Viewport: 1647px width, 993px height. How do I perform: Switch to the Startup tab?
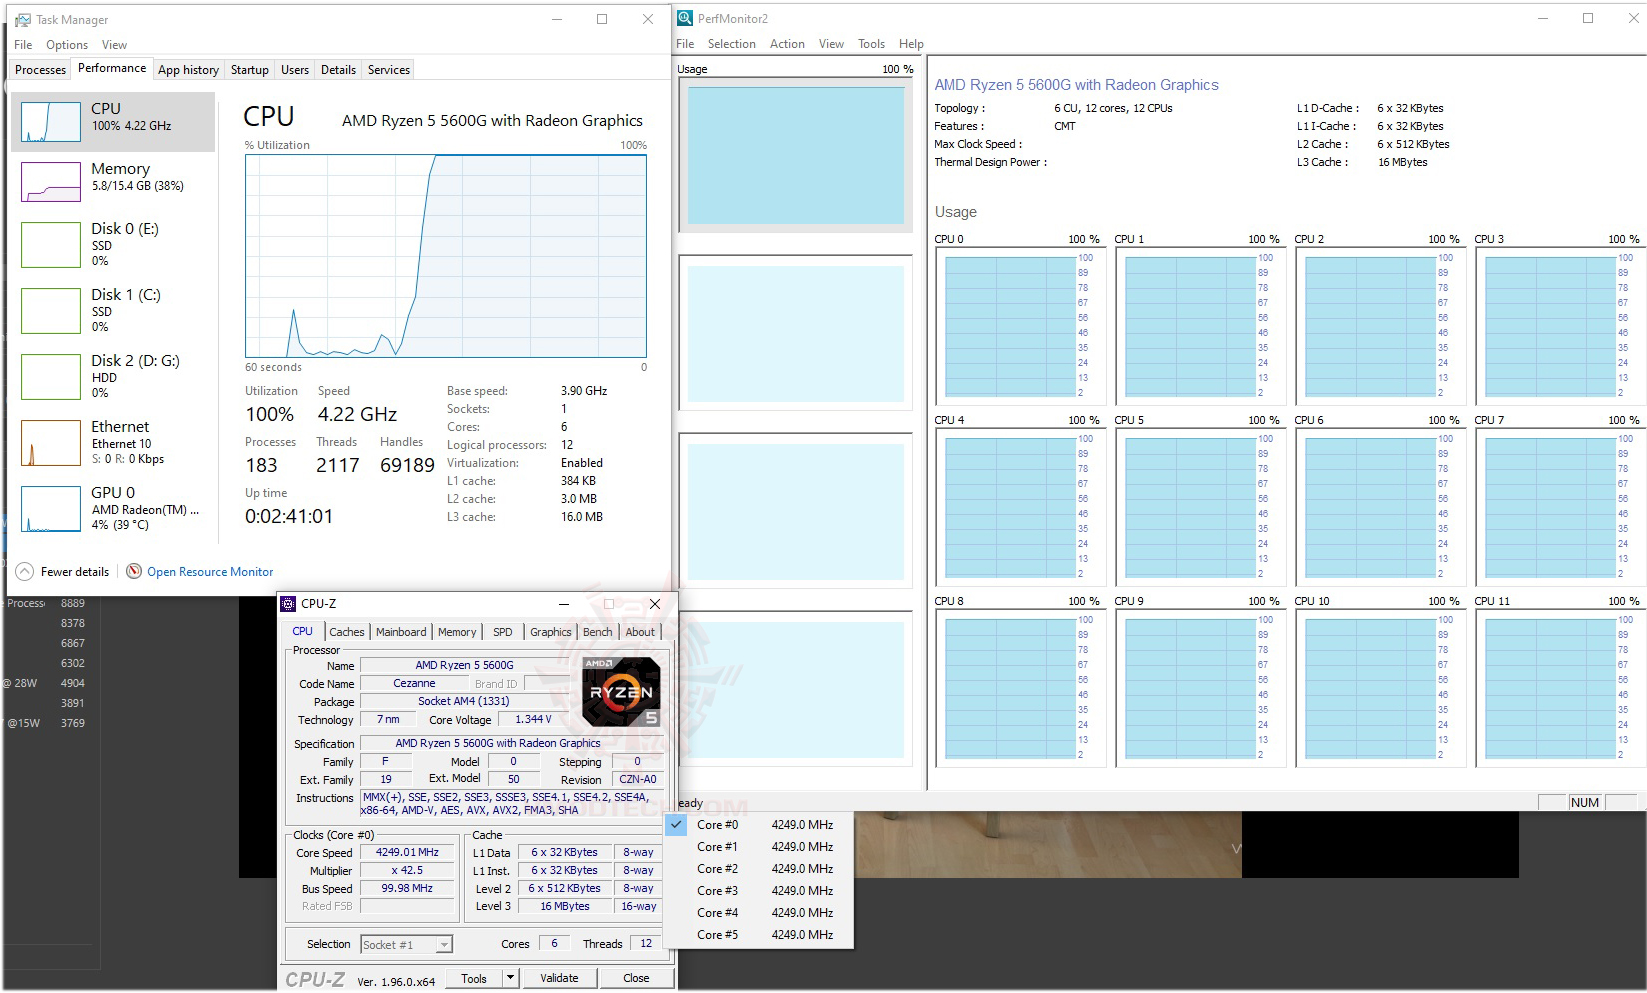tap(249, 70)
